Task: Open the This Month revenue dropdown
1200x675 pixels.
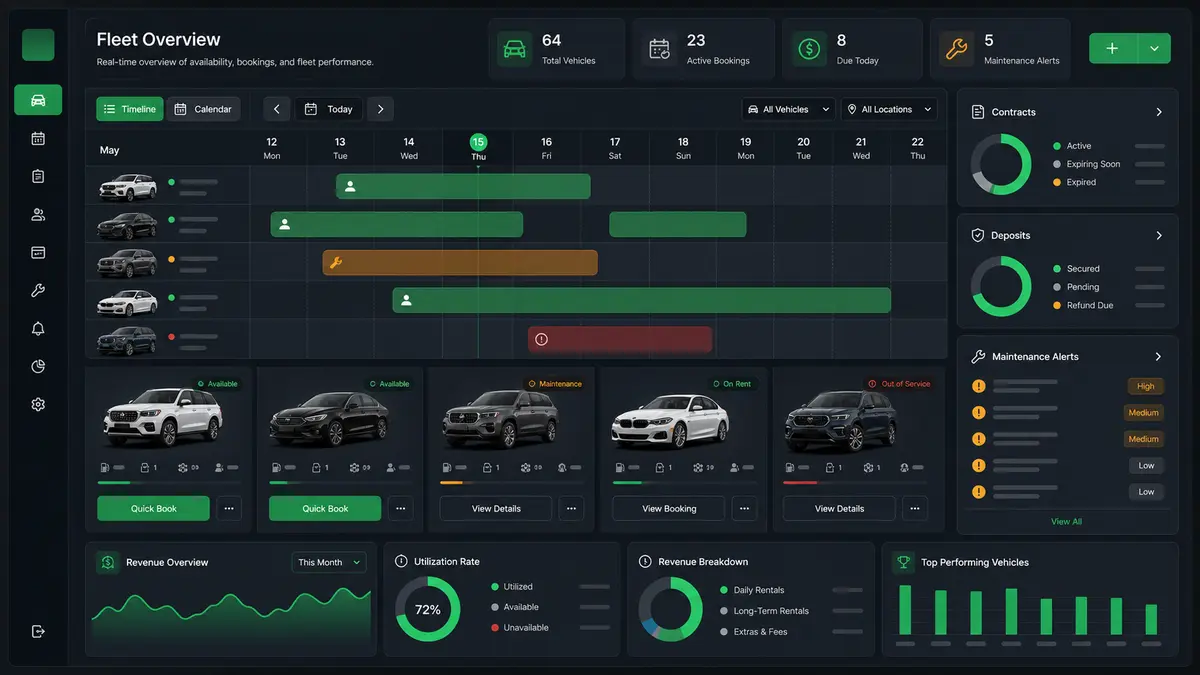Action: [x=329, y=562]
